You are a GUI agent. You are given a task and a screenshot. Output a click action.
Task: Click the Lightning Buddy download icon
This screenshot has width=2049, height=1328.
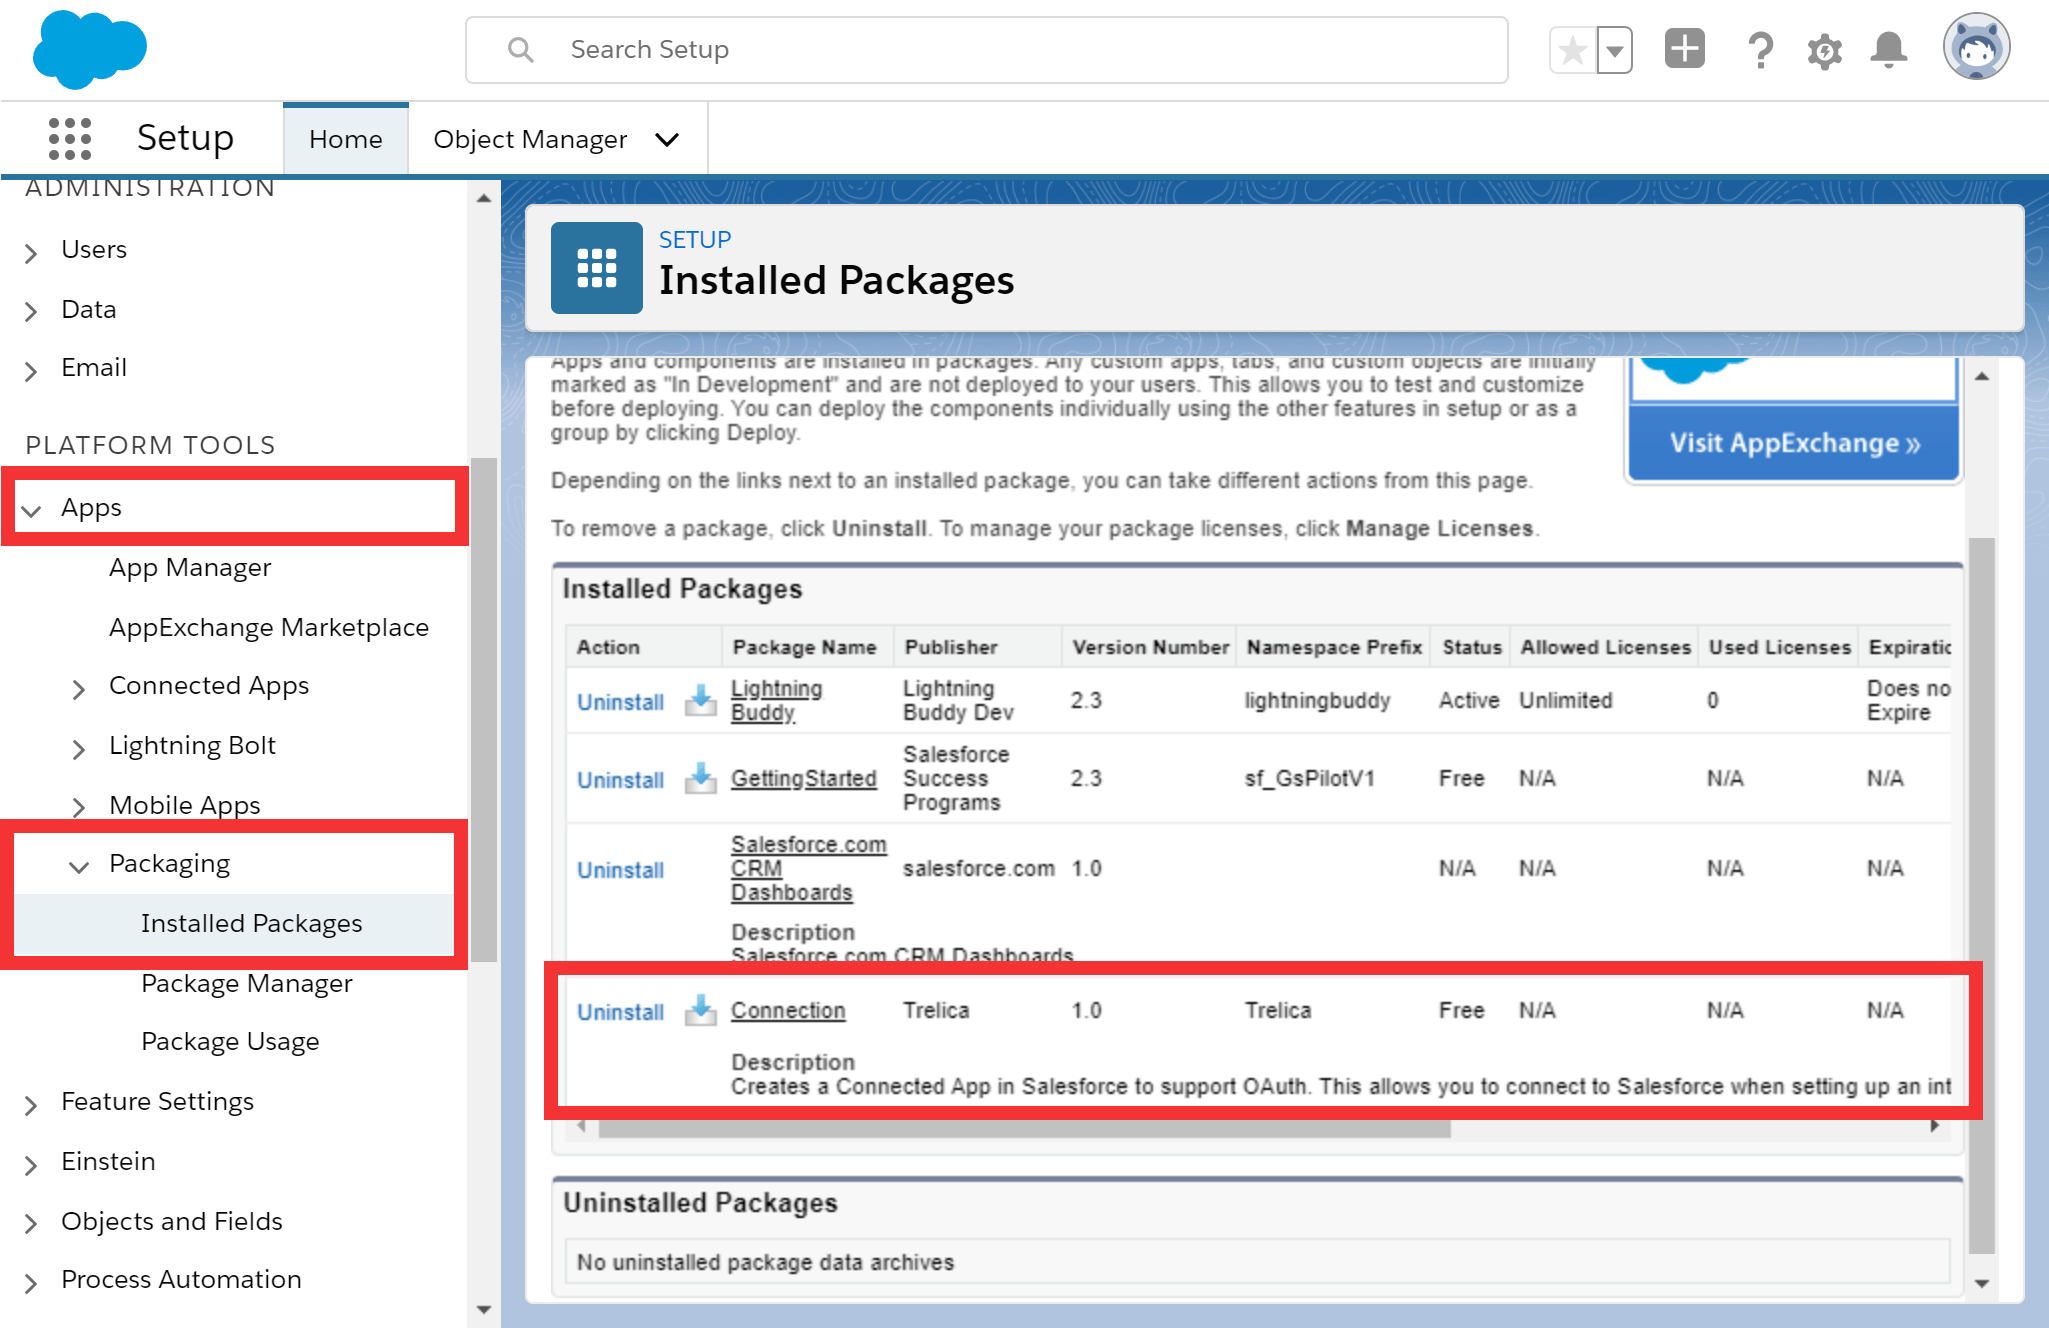point(700,700)
